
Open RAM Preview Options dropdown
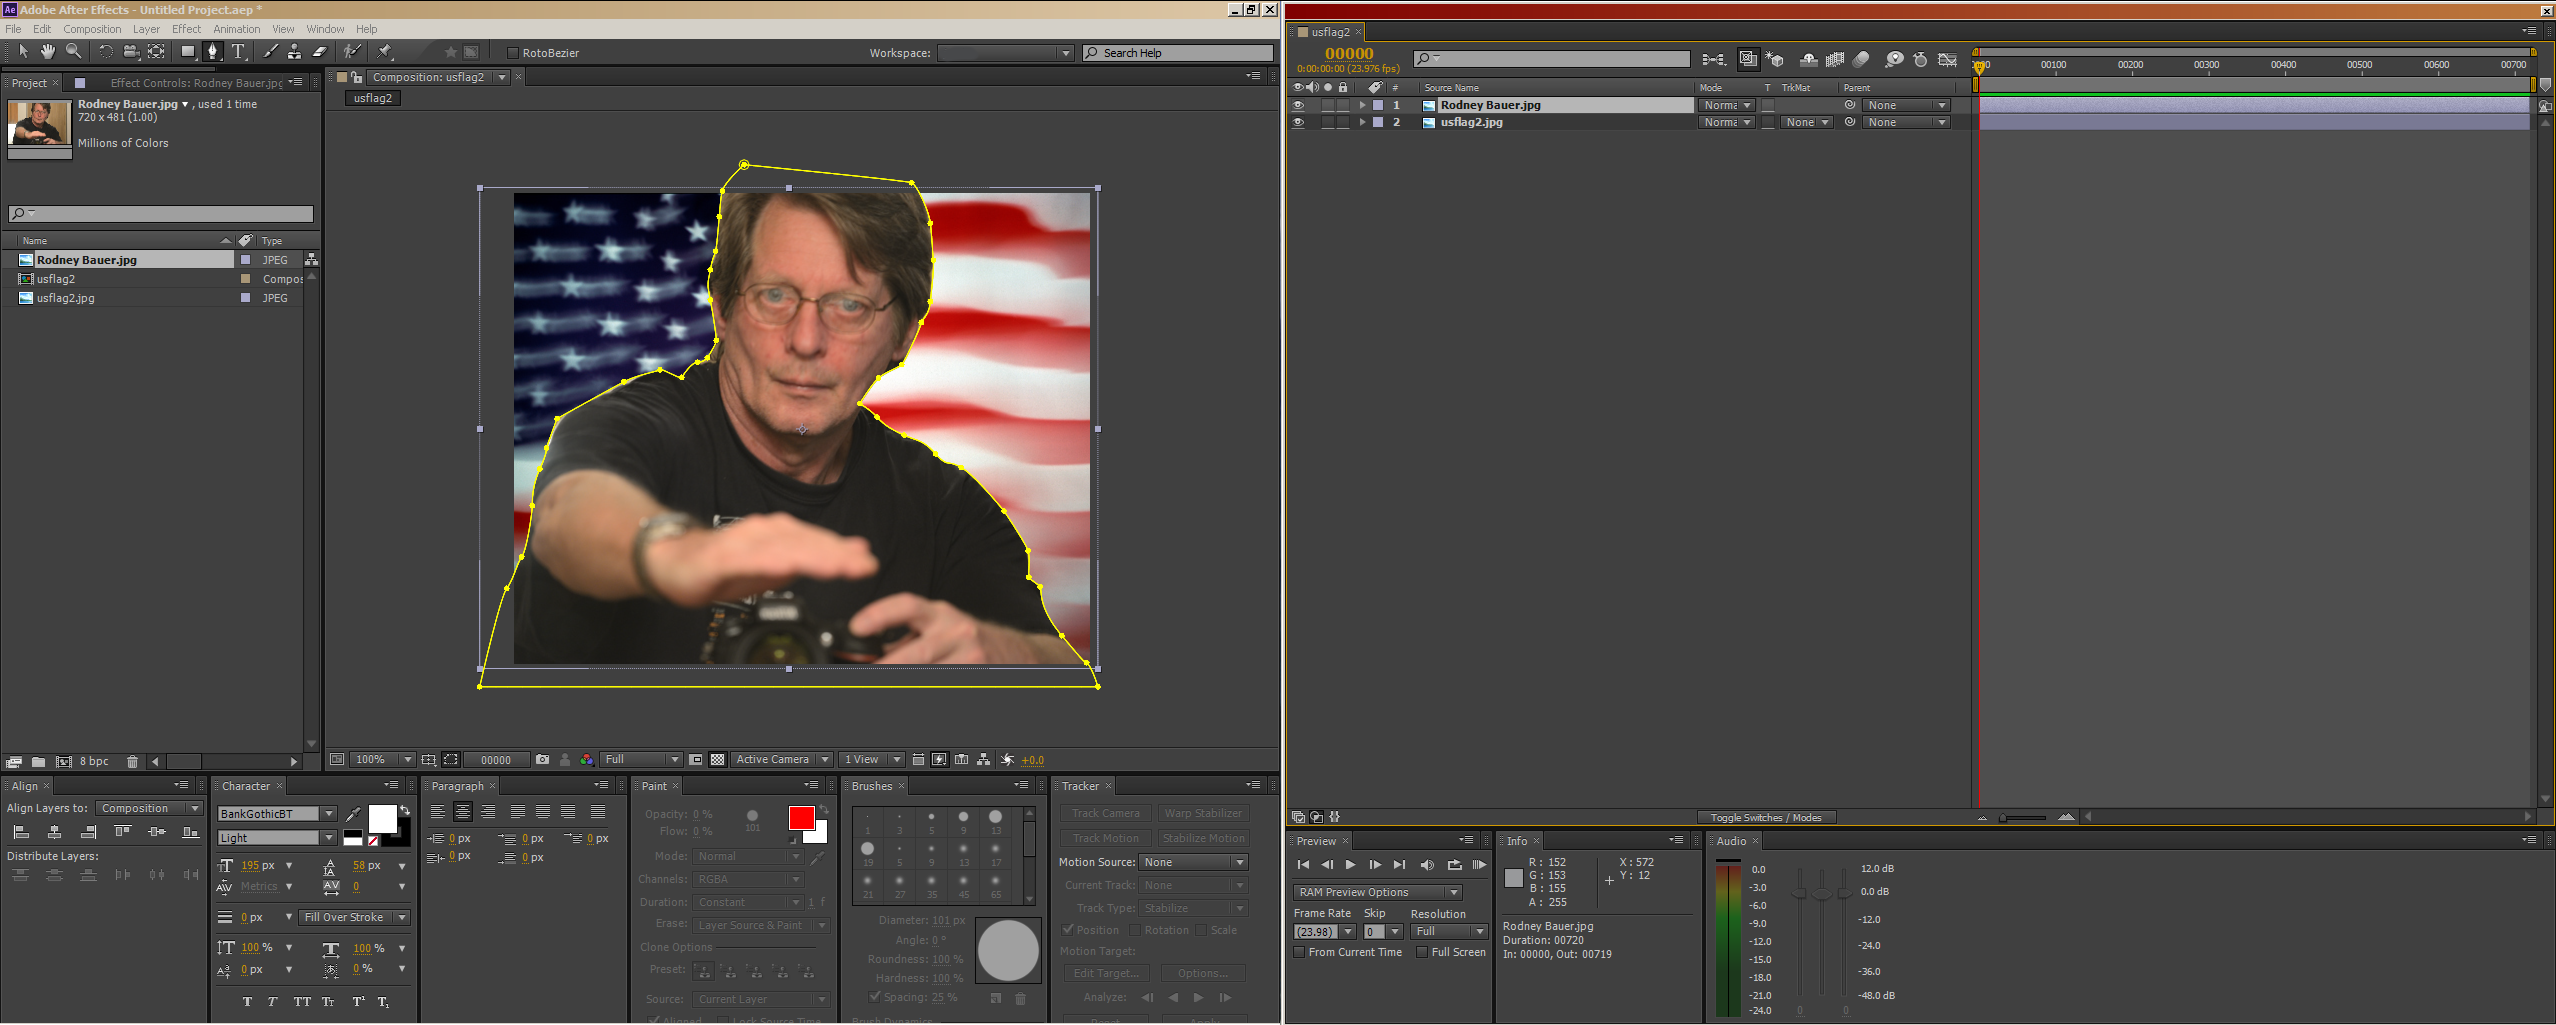[x=1377, y=892]
